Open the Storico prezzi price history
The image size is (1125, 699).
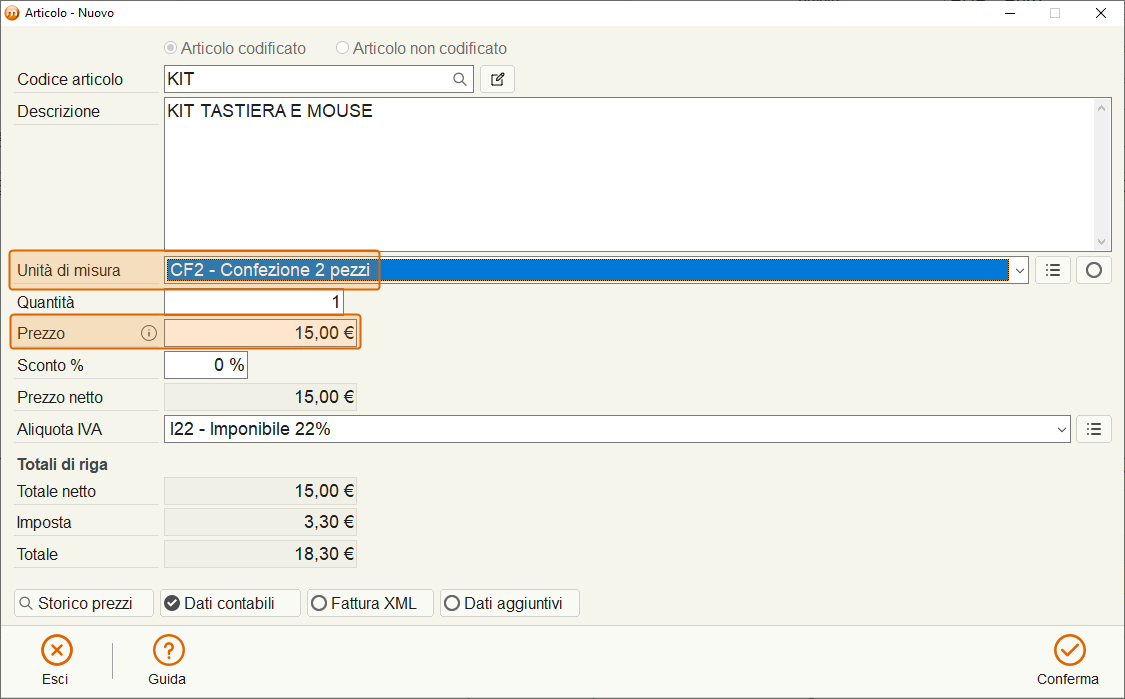[84, 603]
